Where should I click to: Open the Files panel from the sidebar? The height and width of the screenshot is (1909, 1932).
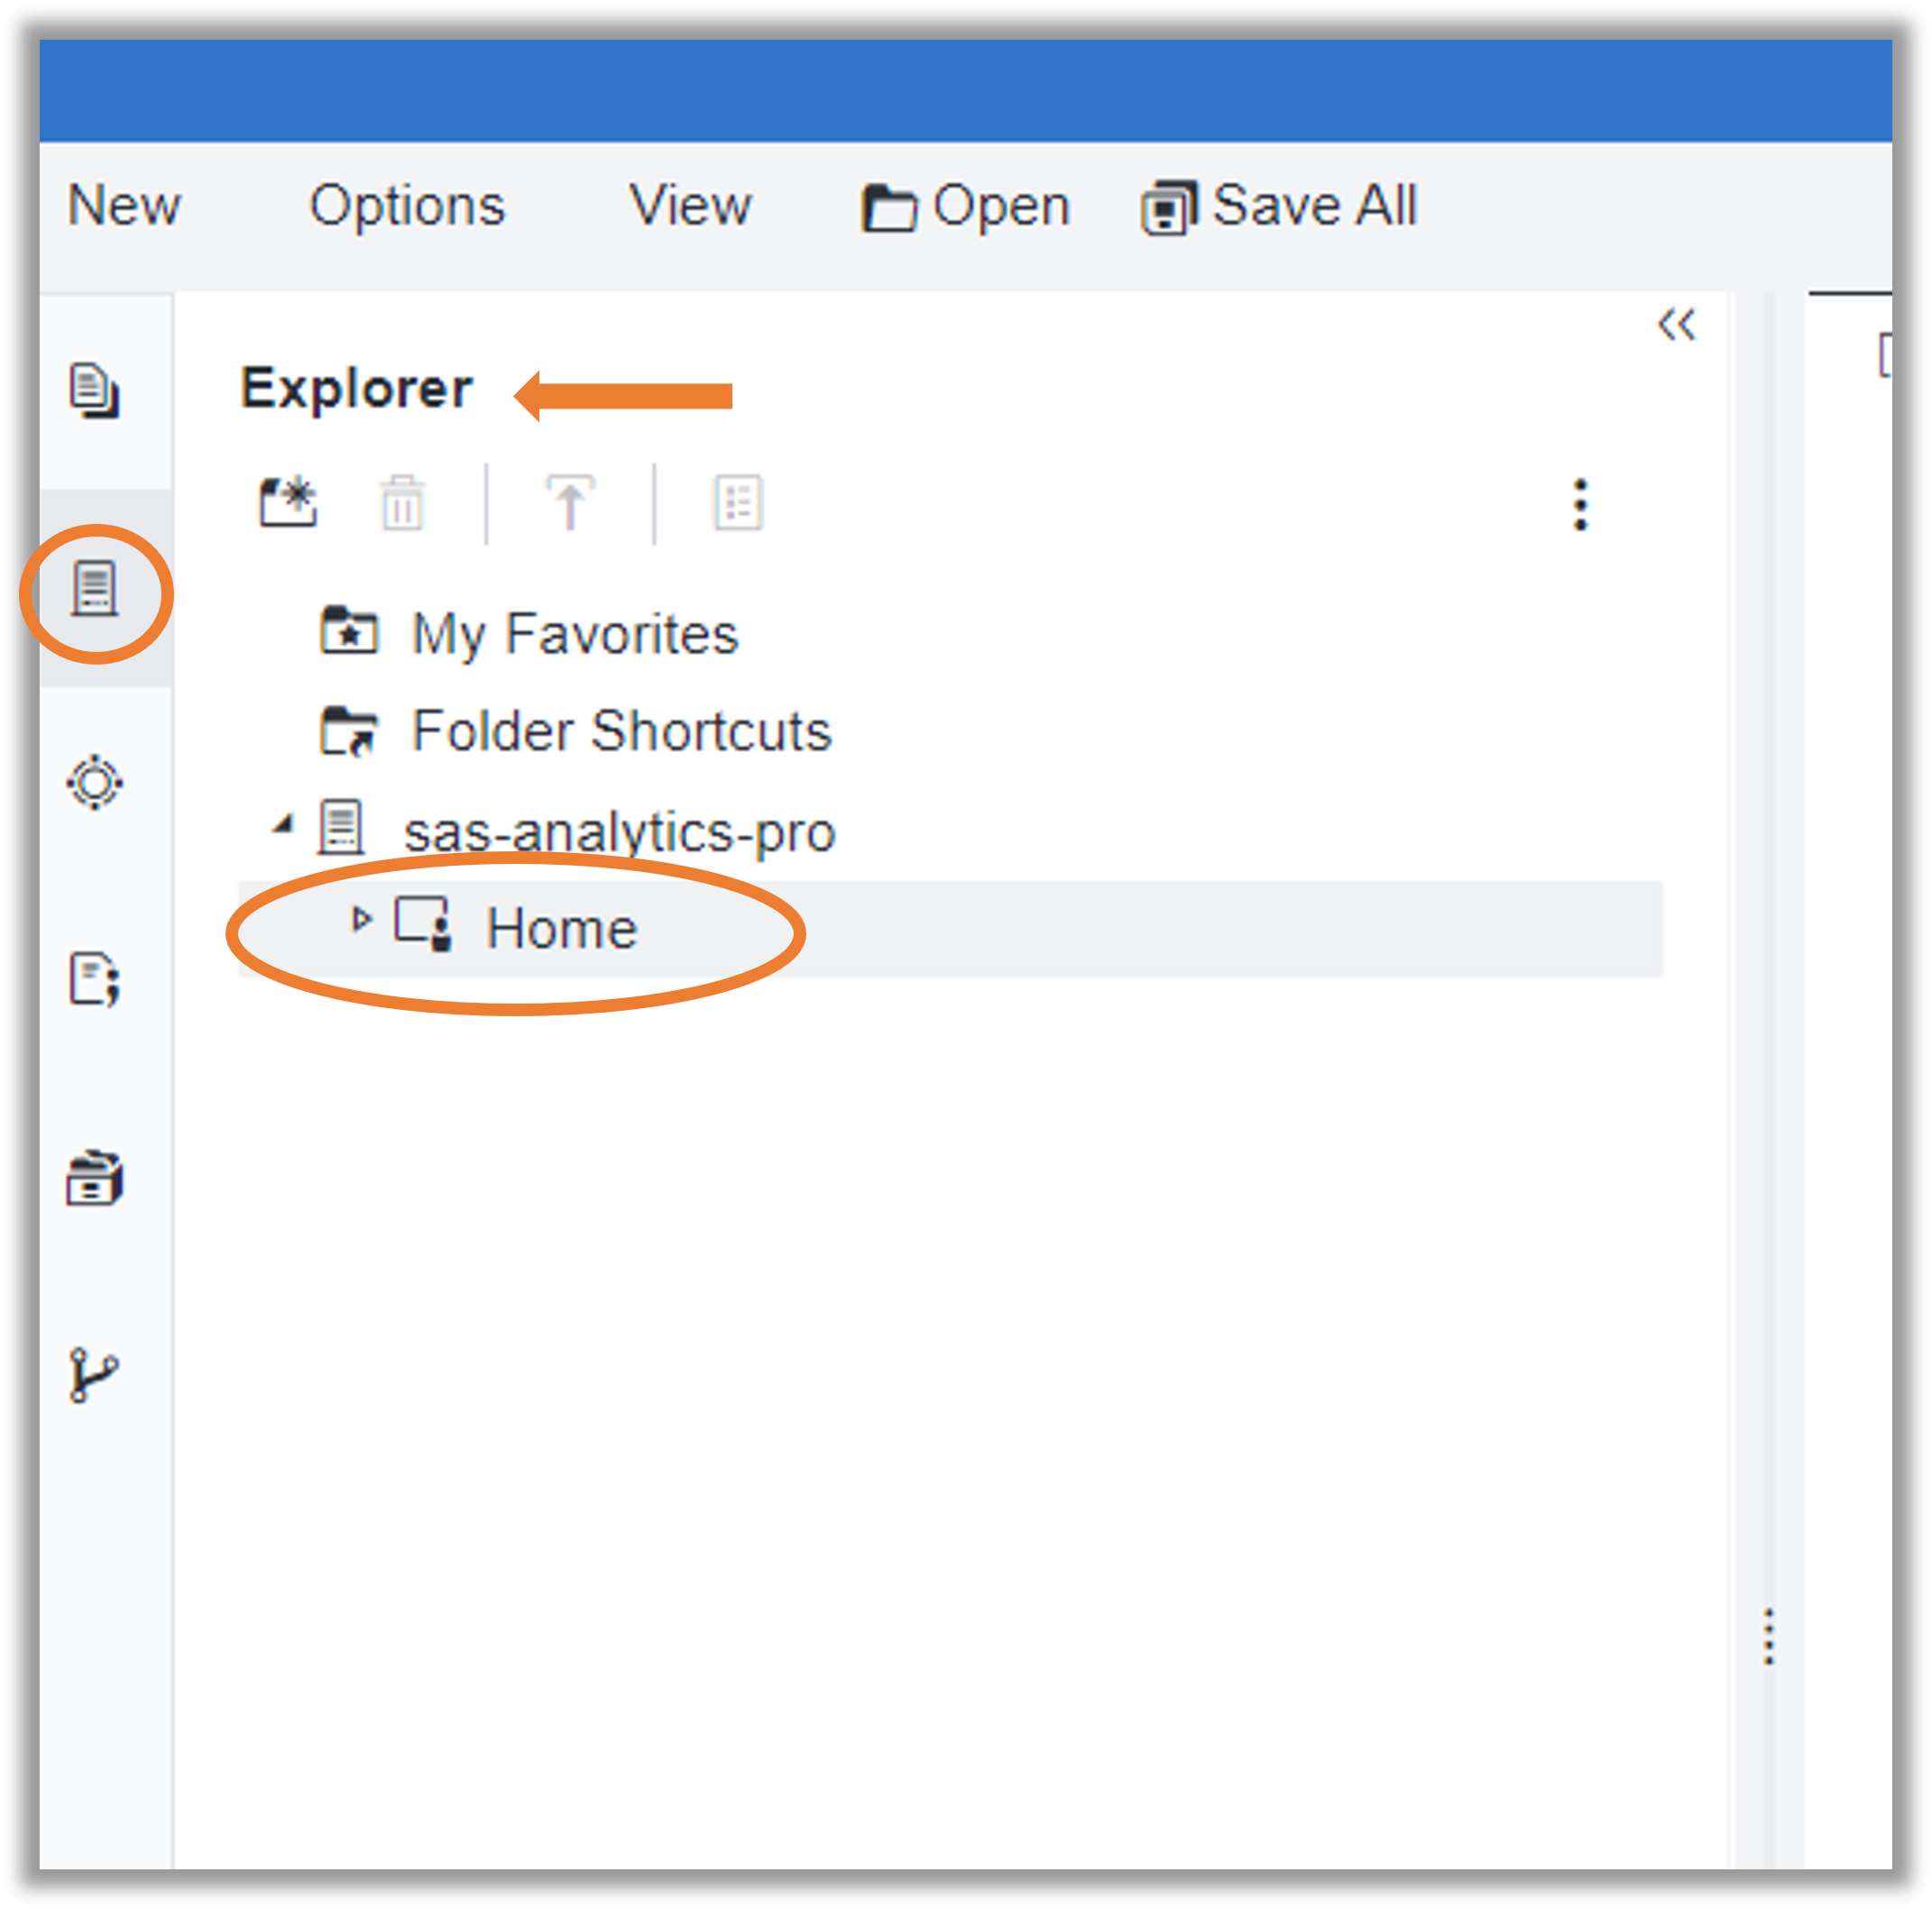click(95, 390)
